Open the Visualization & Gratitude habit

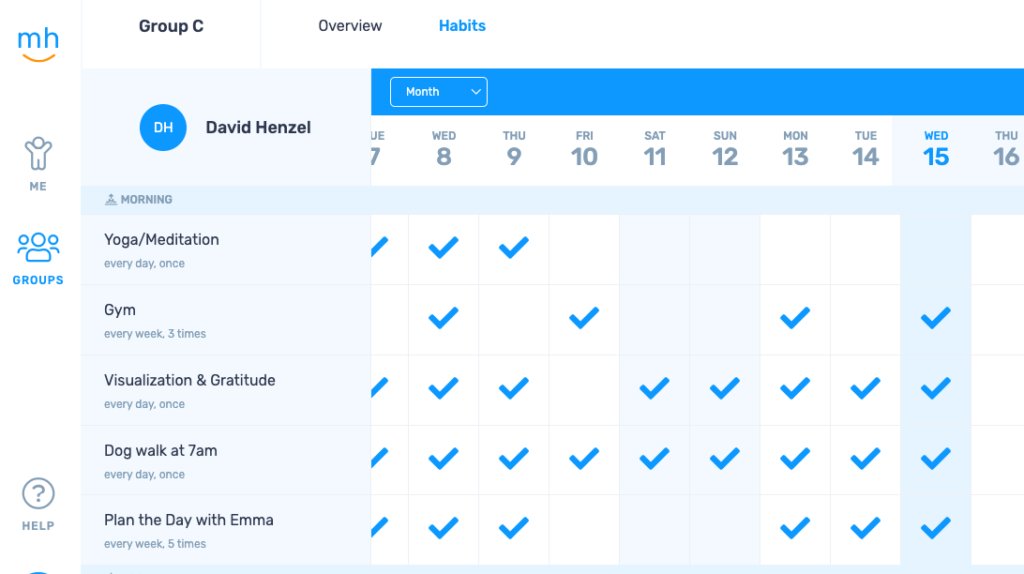coord(226,391)
